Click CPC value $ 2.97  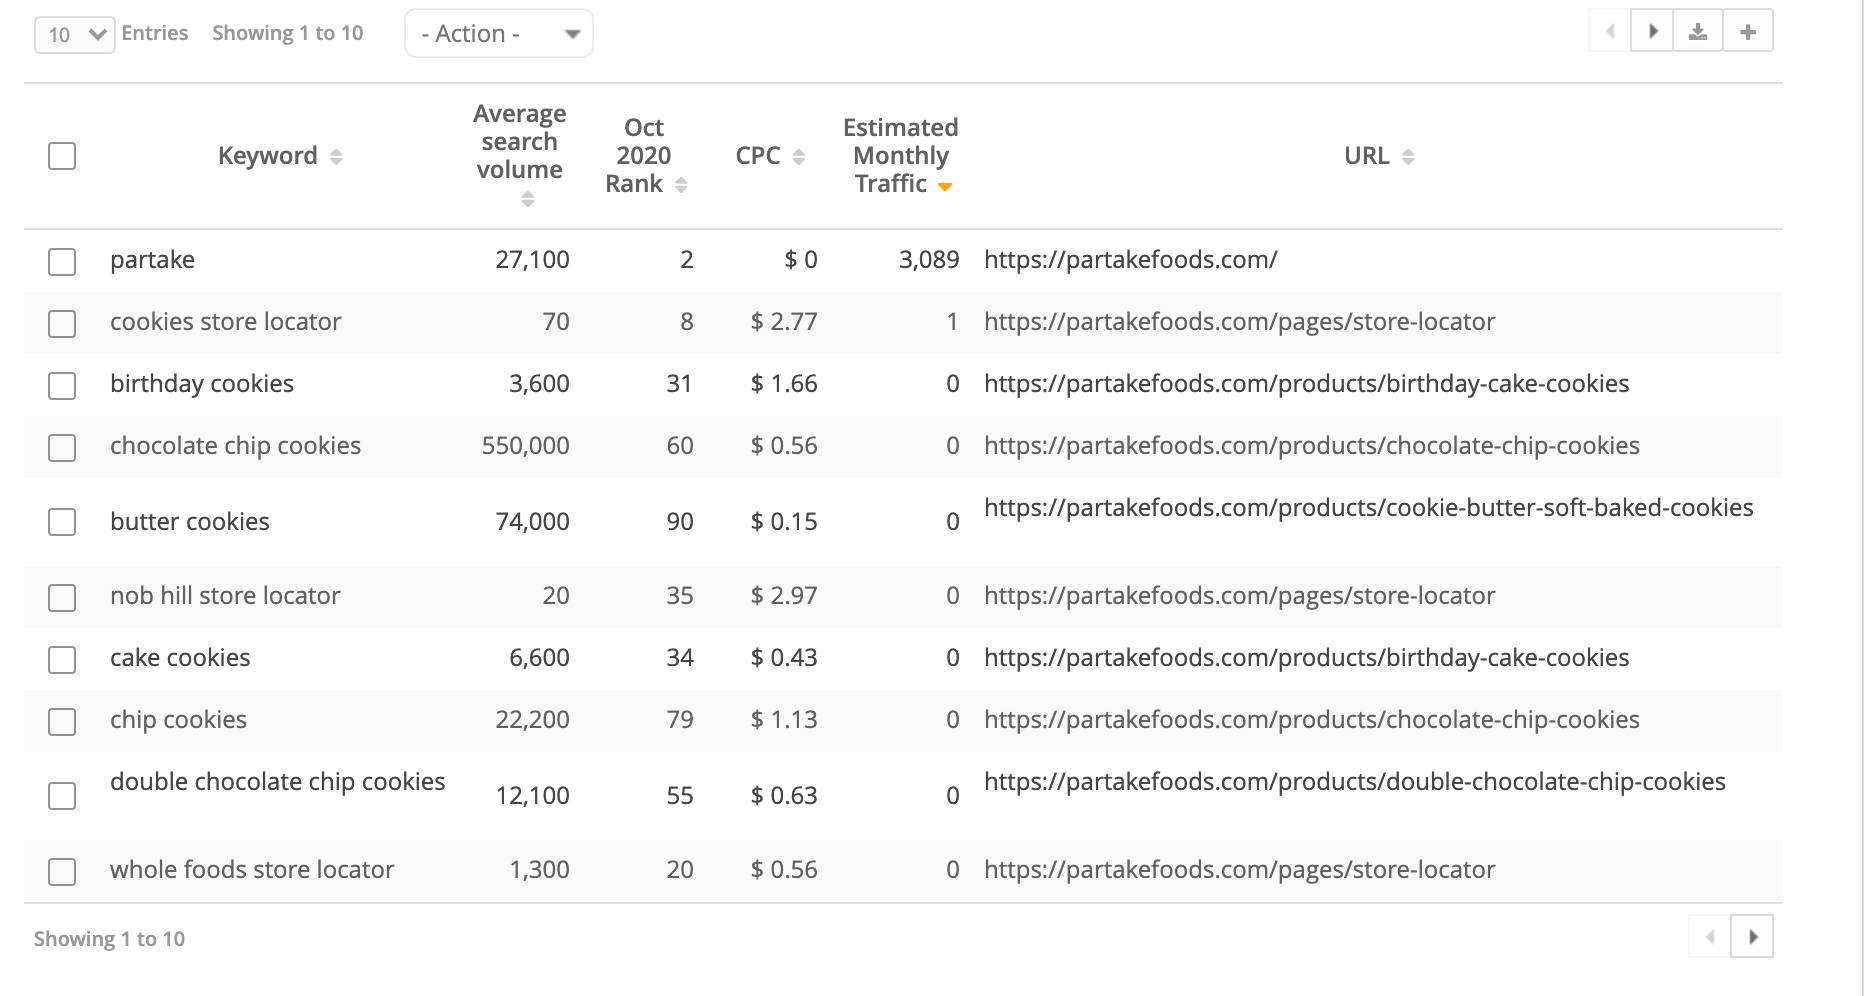point(784,596)
